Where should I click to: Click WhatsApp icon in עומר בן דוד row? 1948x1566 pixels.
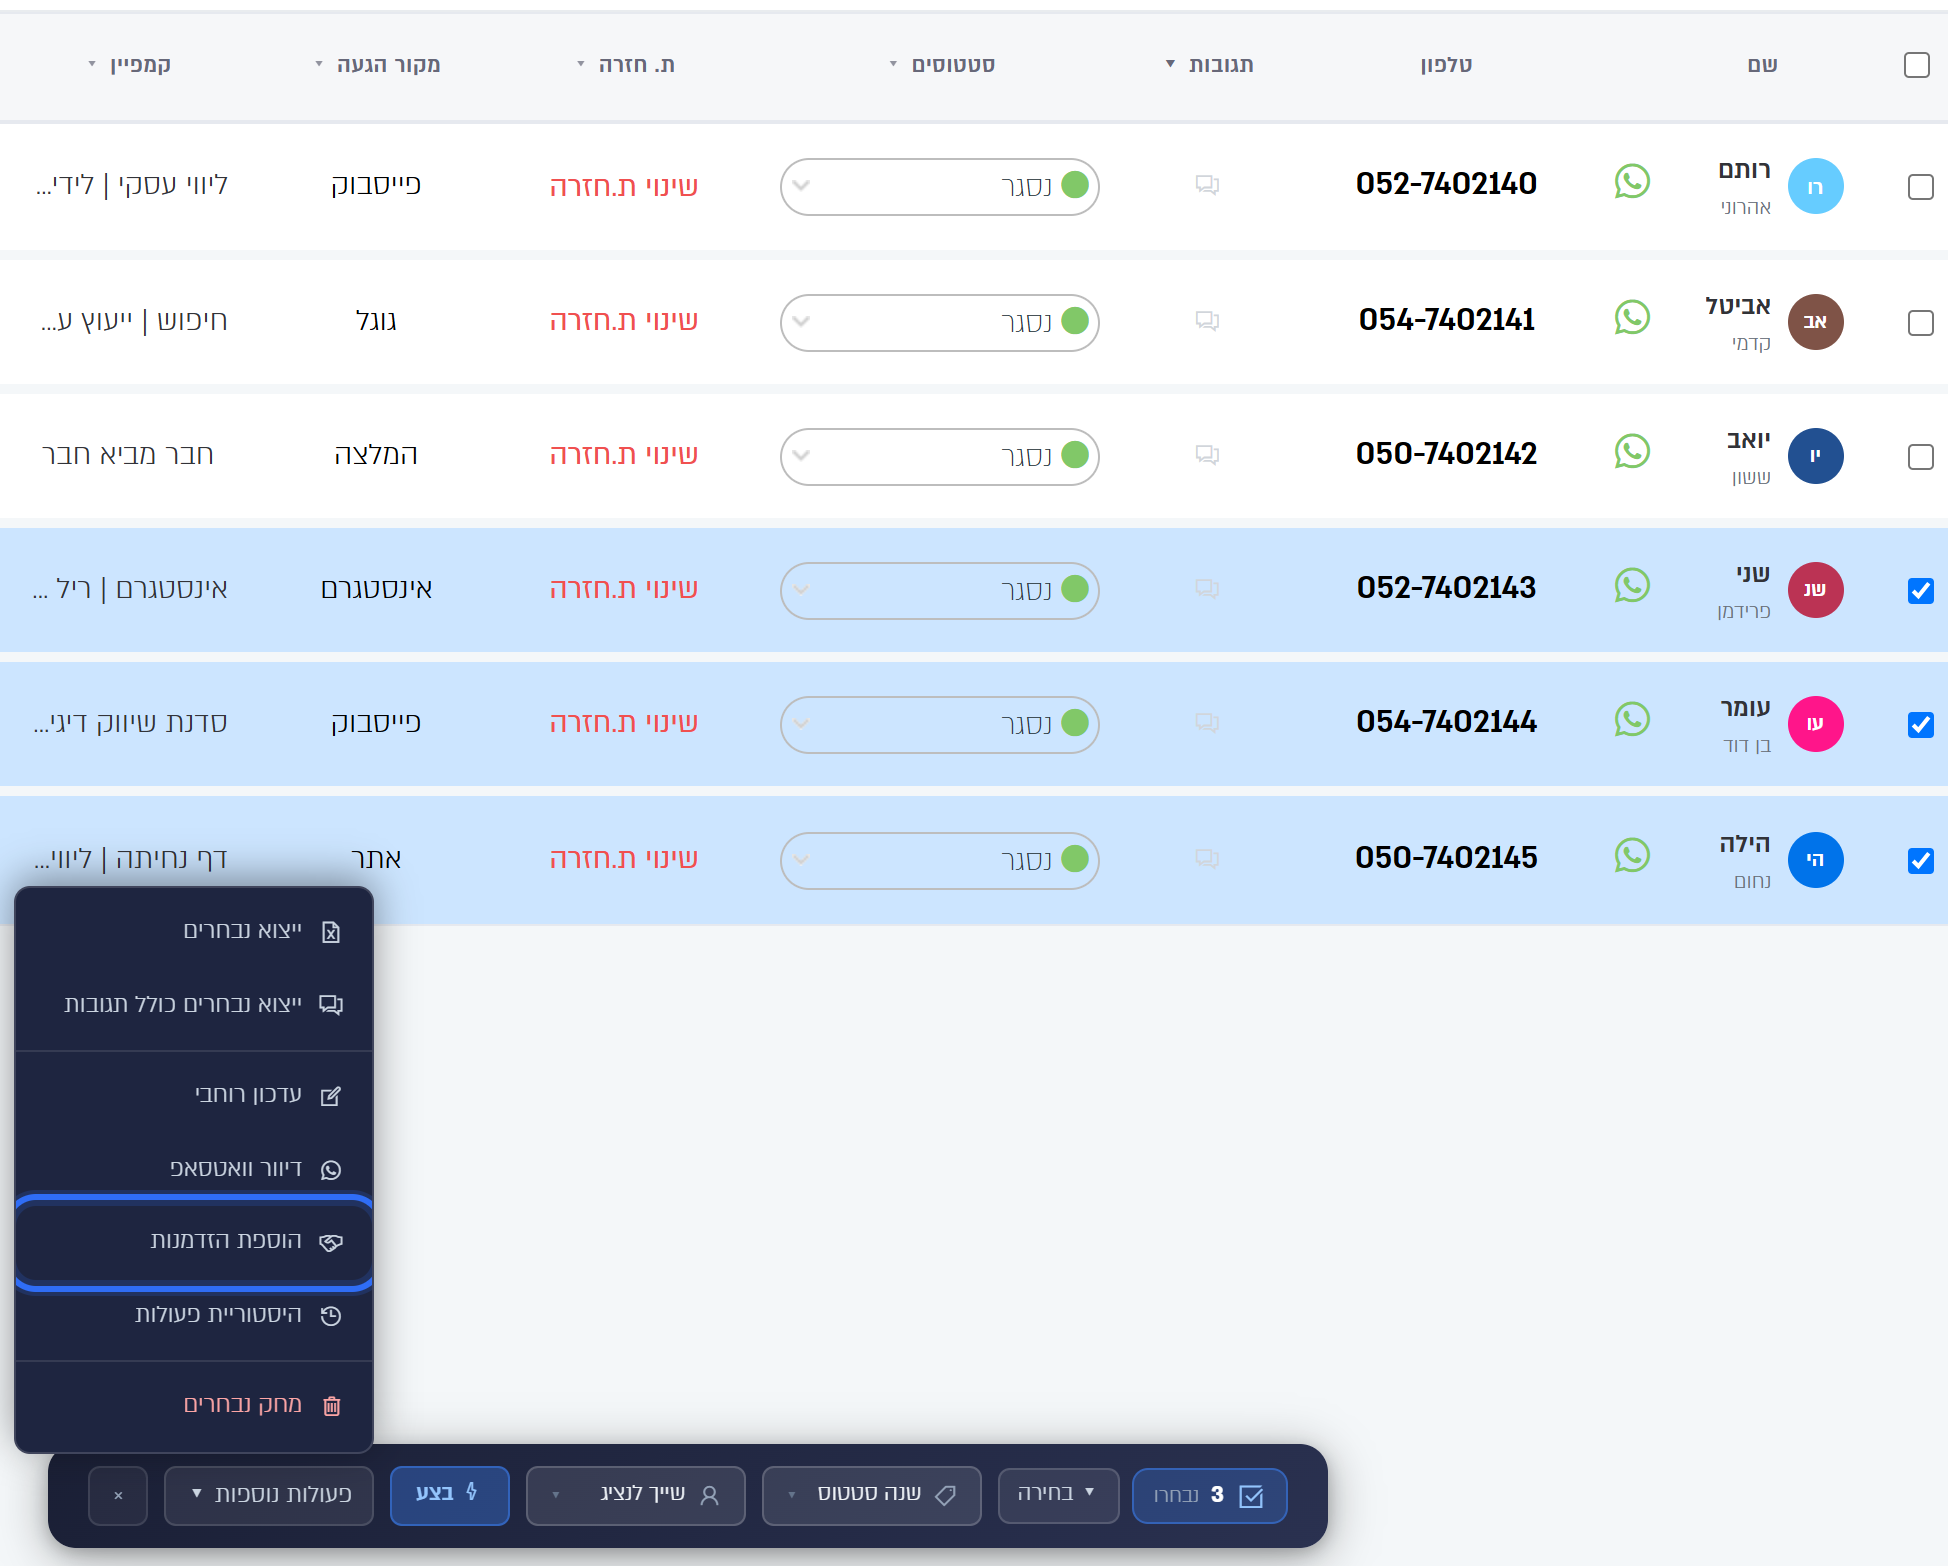point(1632,720)
